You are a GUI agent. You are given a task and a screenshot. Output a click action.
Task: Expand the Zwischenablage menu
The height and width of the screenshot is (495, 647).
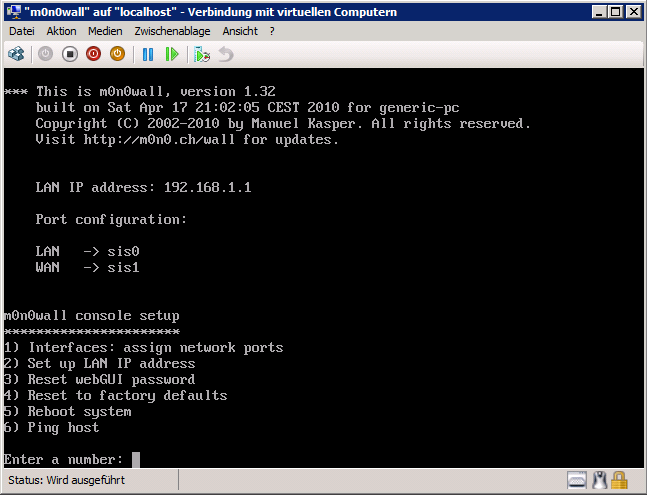173,31
